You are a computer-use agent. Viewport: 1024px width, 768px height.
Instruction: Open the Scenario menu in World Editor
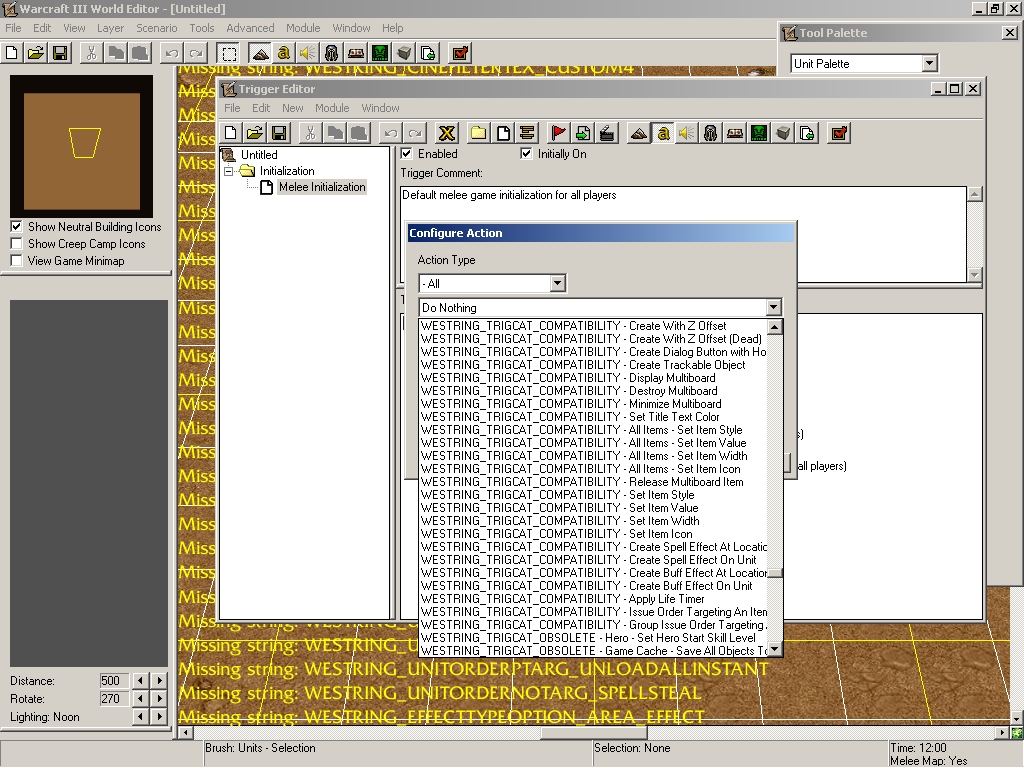pyautogui.click(x=156, y=28)
